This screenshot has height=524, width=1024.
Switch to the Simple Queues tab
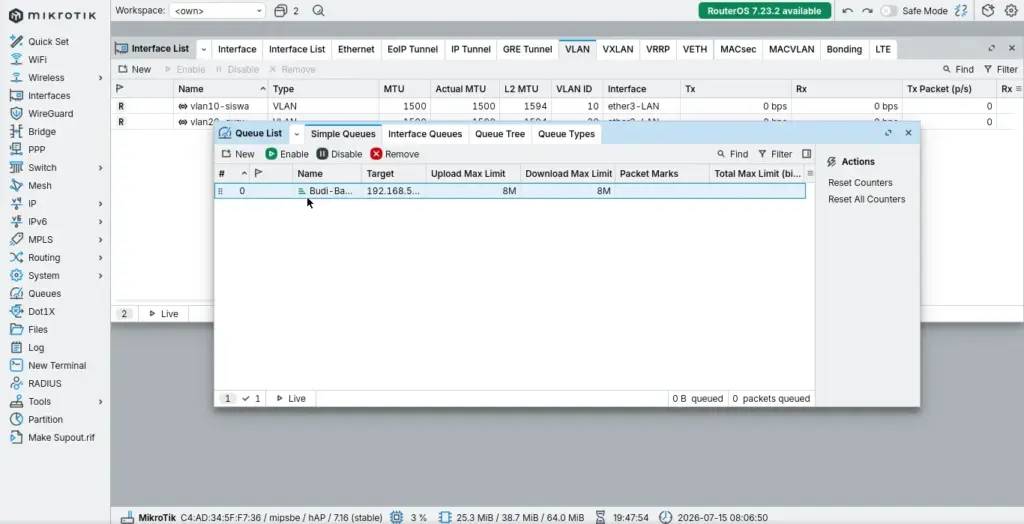[x=343, y=134]
